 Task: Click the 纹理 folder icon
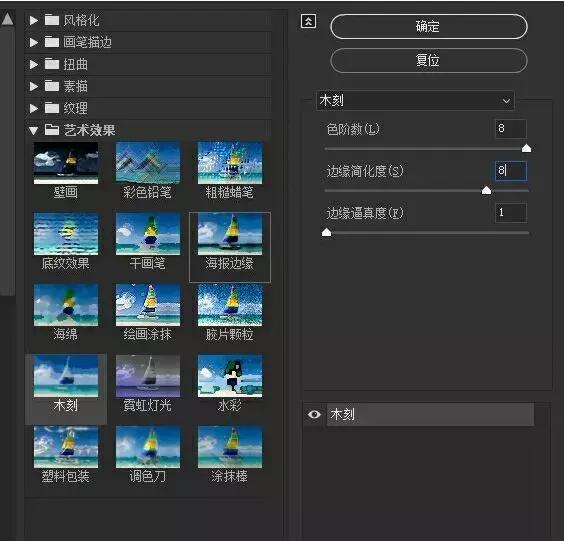[x=52, y=108]
